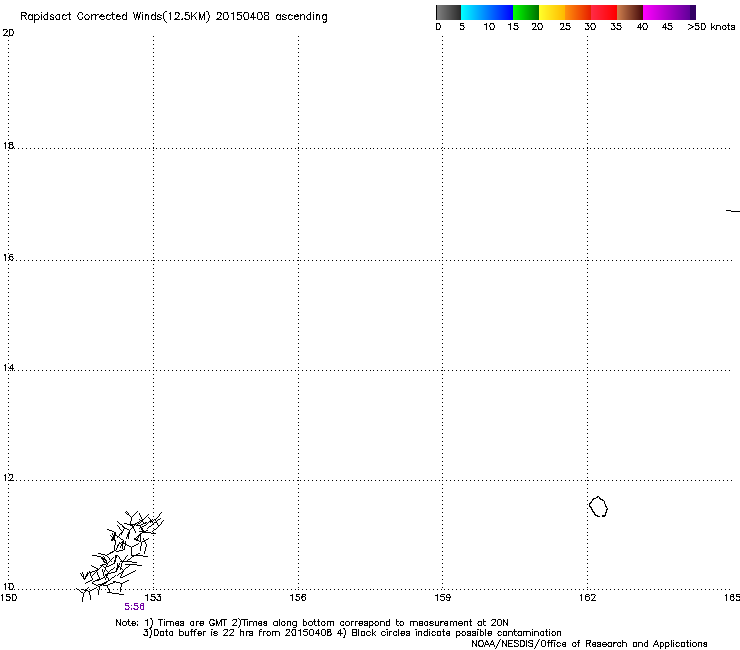
Task: Click the '>50 knots' legend label
Action: 711,27
